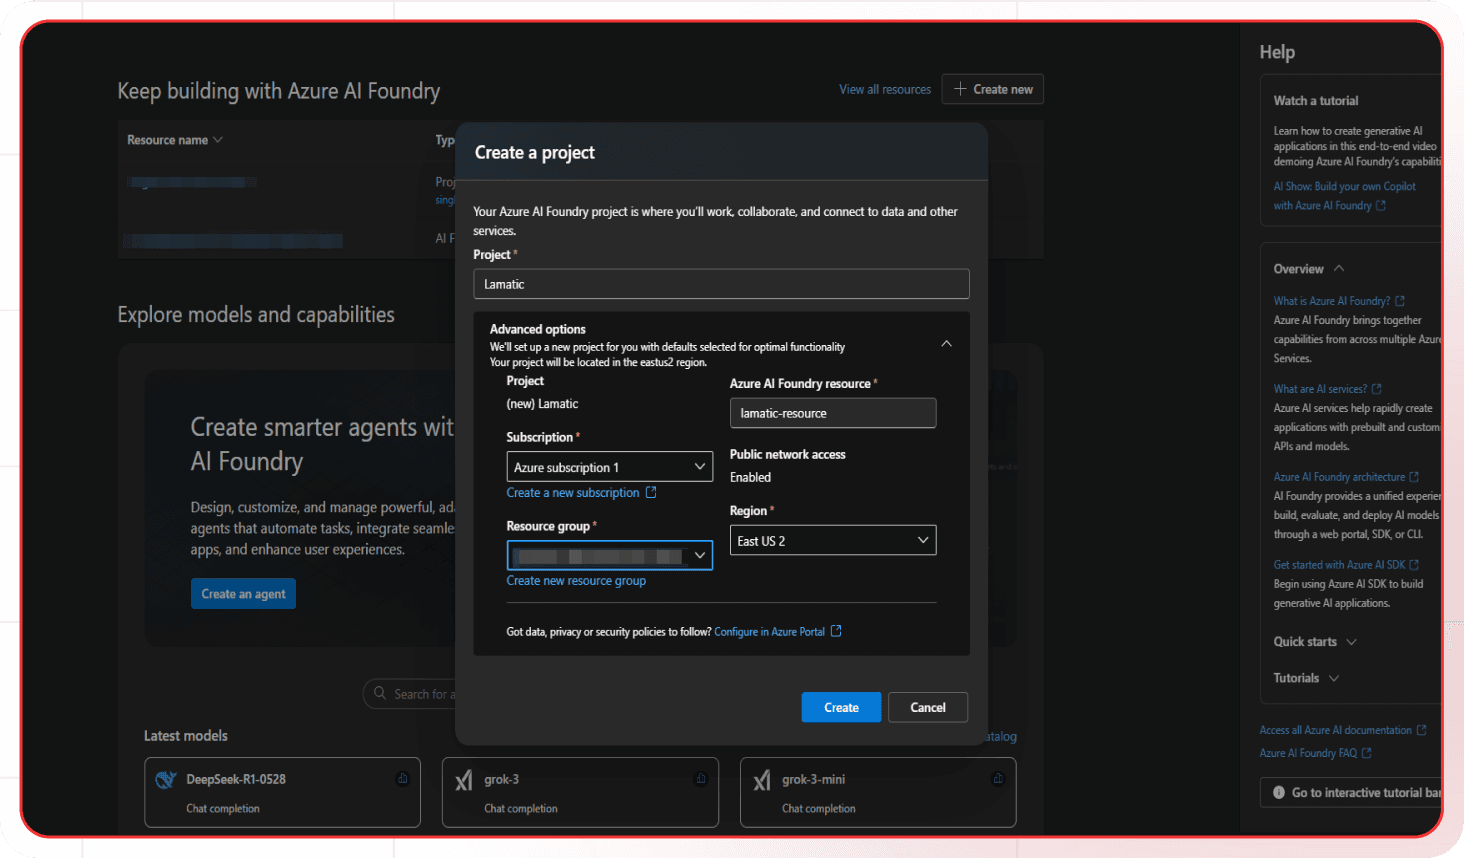Click the search magnifier icon
This screenshot has height=858, width=1464.
(x=380, y=693)
